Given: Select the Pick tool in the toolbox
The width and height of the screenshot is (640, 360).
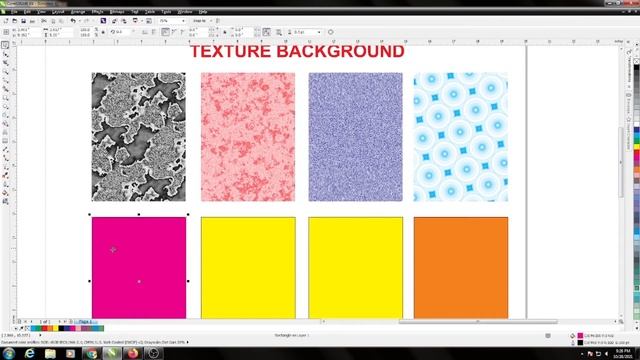Looking at the screenshot, I should pos(5,45).
